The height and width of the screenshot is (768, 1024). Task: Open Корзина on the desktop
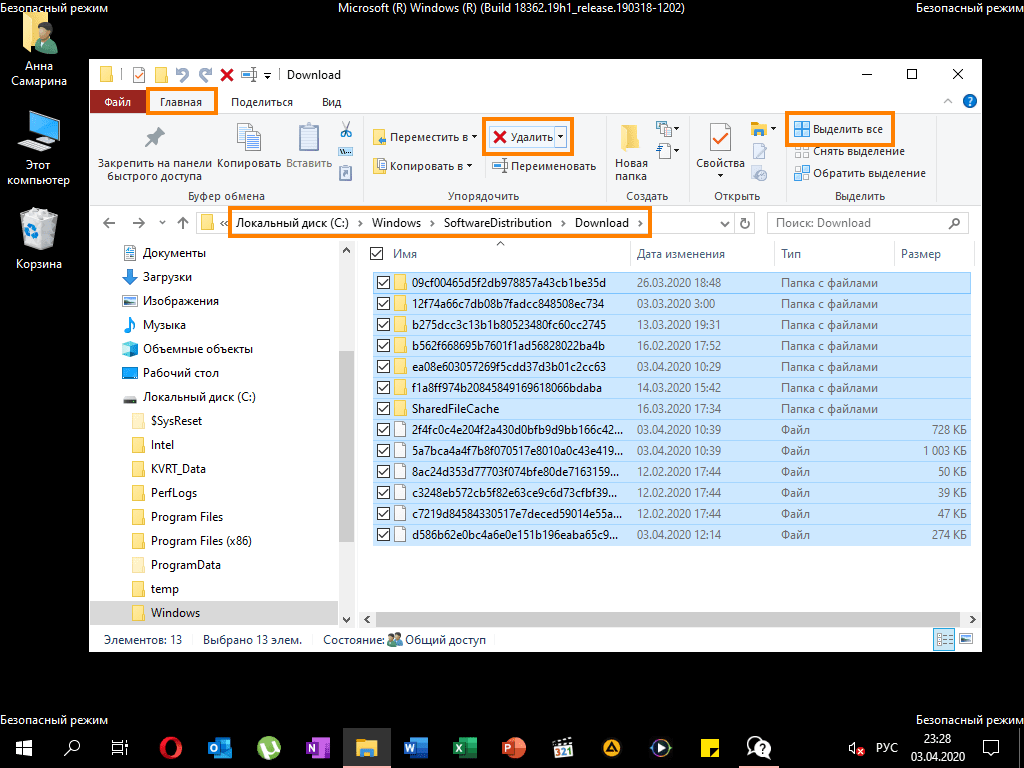point(39,238)
